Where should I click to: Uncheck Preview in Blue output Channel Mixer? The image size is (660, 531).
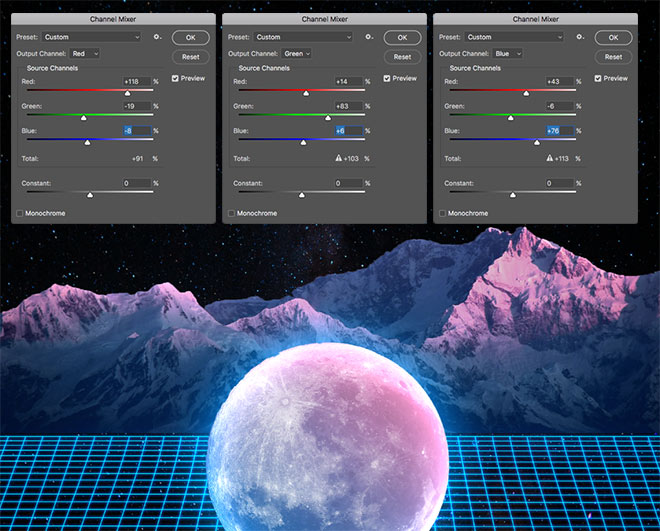click(x=598, y=78)
